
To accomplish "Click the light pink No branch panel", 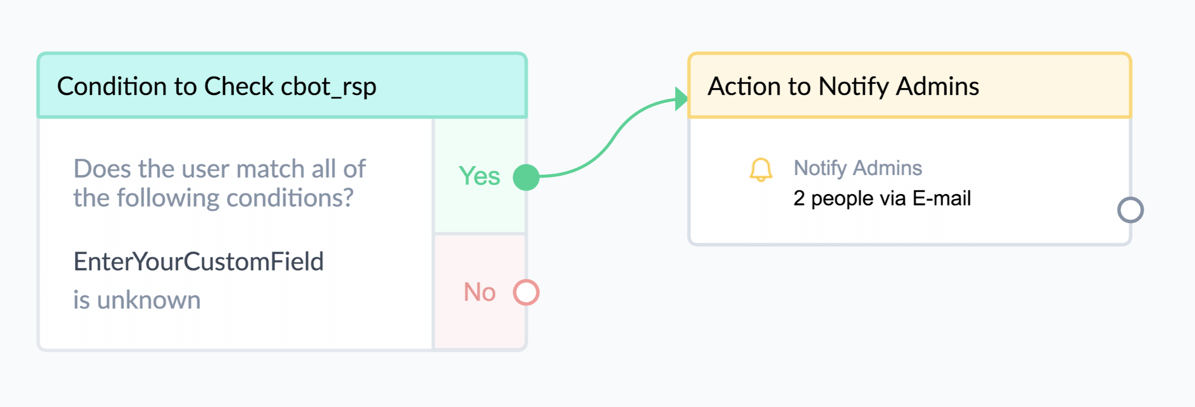I will tap(479, 292).
